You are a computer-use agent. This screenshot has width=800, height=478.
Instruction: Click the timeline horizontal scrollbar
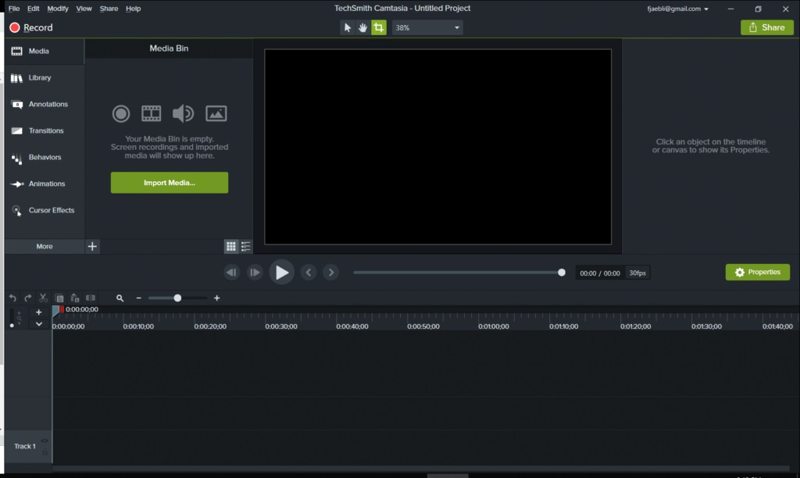[421, 468]
